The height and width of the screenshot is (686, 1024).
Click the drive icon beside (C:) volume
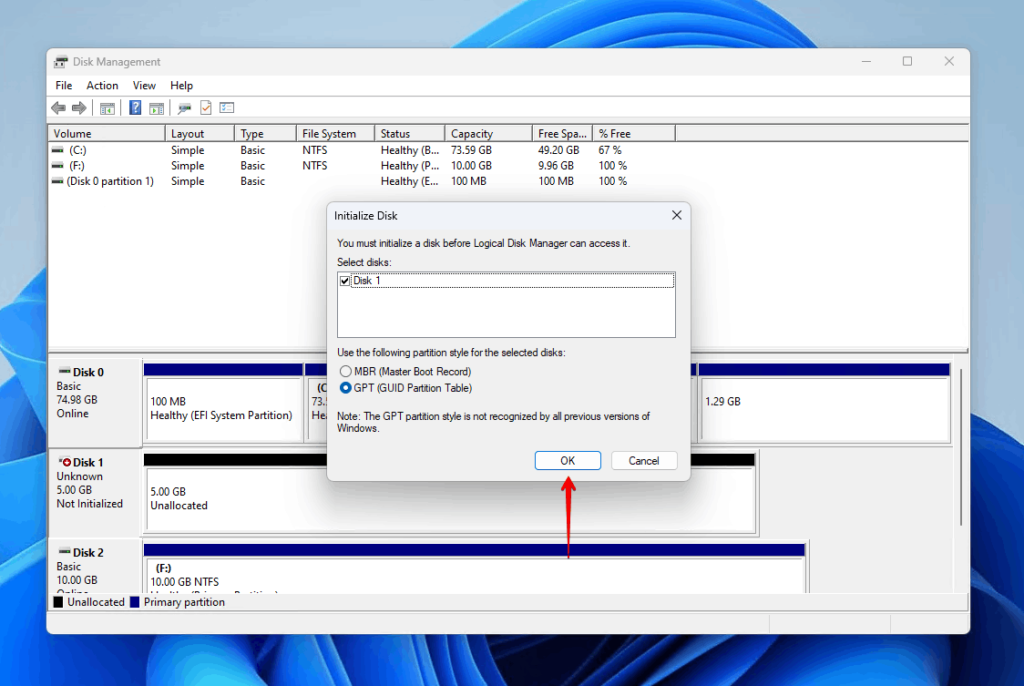click(57, 150)
